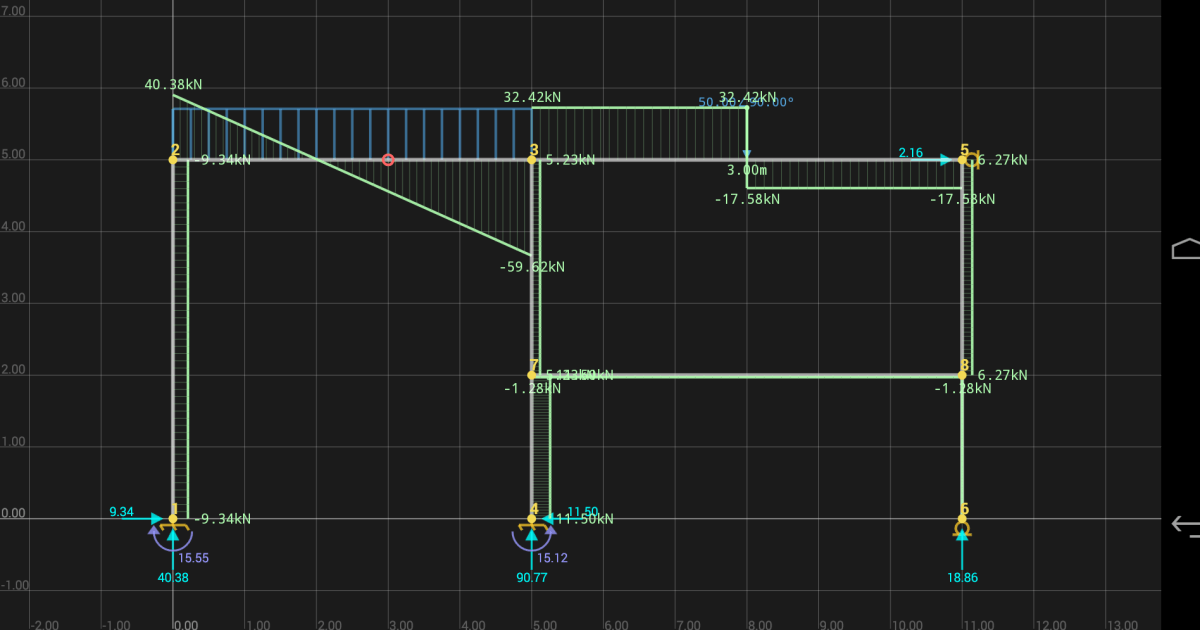1200x630 pixels.
Task: Click the 18.86 reaction arrow below node 6
Action: (x=963, y=550)
